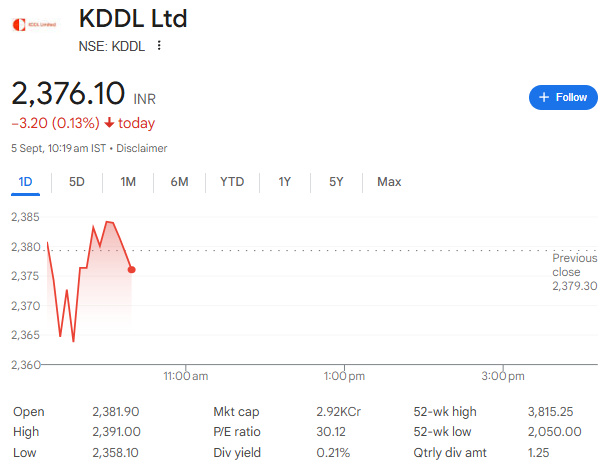The image size is (602, 464).
Task: Show the 6M price chart
Action: point(180,182)
